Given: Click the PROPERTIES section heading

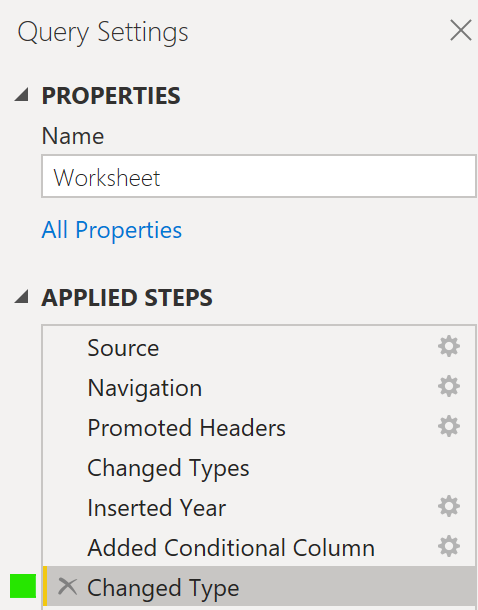Looking at the screenshot, I should (111, 96).
